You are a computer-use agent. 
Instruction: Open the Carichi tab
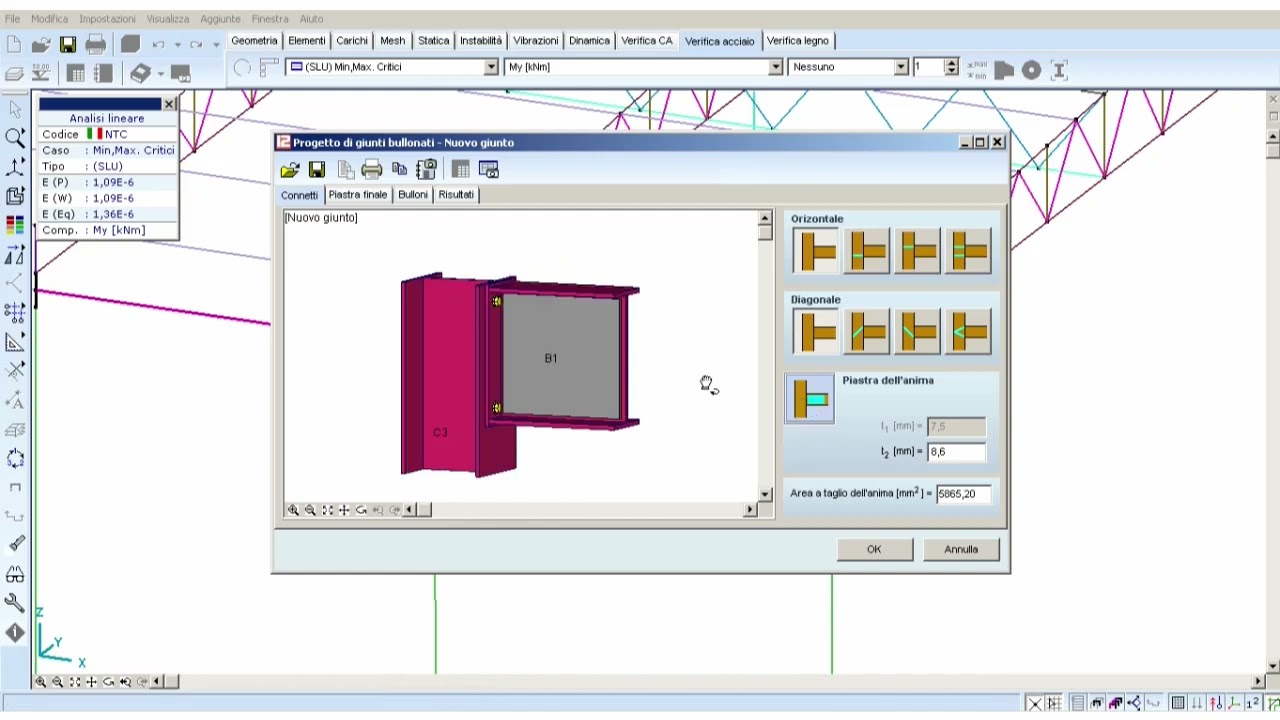click(352, 40)
